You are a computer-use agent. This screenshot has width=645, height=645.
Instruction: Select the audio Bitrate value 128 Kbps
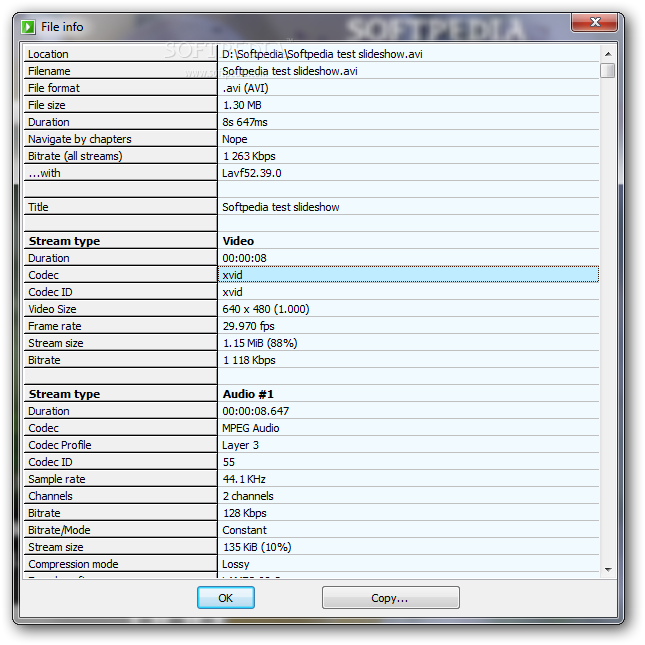coord(244,513)
